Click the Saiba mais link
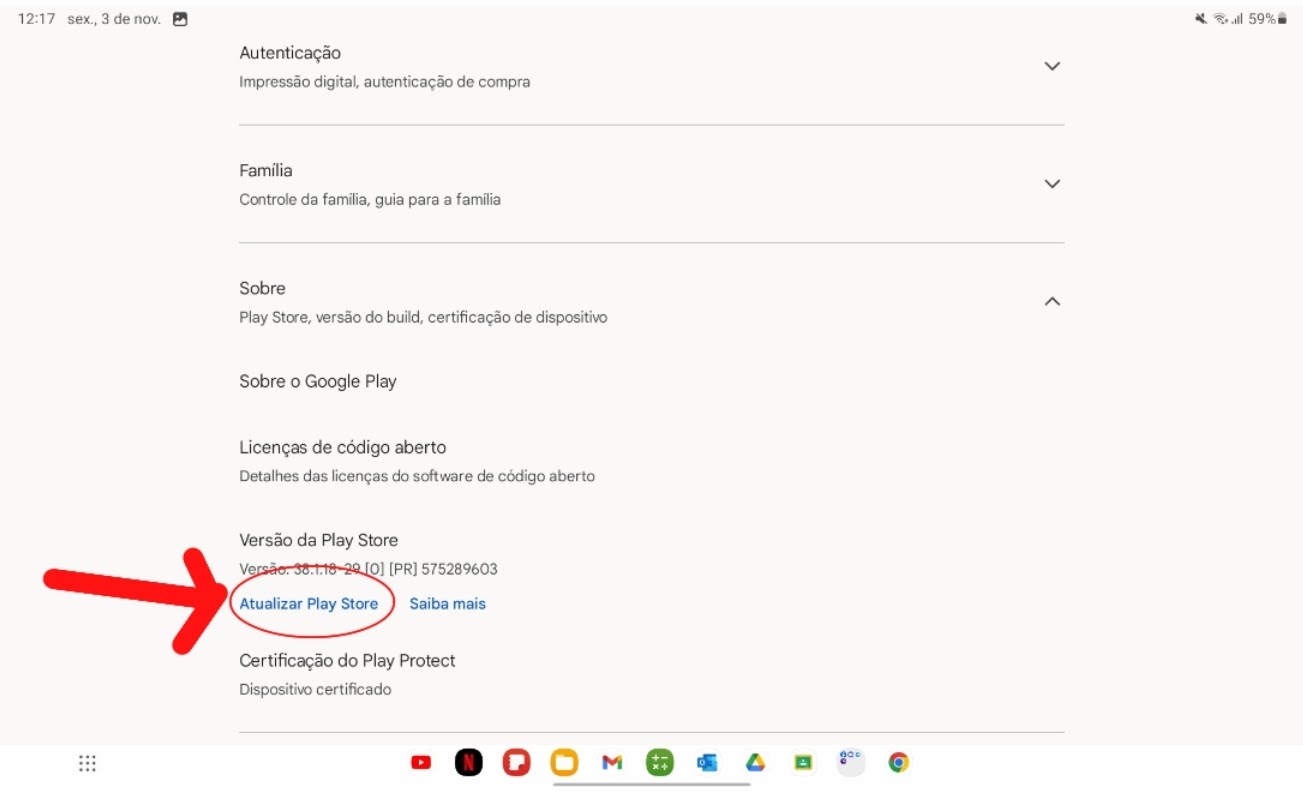 click(x=447, y=604)
